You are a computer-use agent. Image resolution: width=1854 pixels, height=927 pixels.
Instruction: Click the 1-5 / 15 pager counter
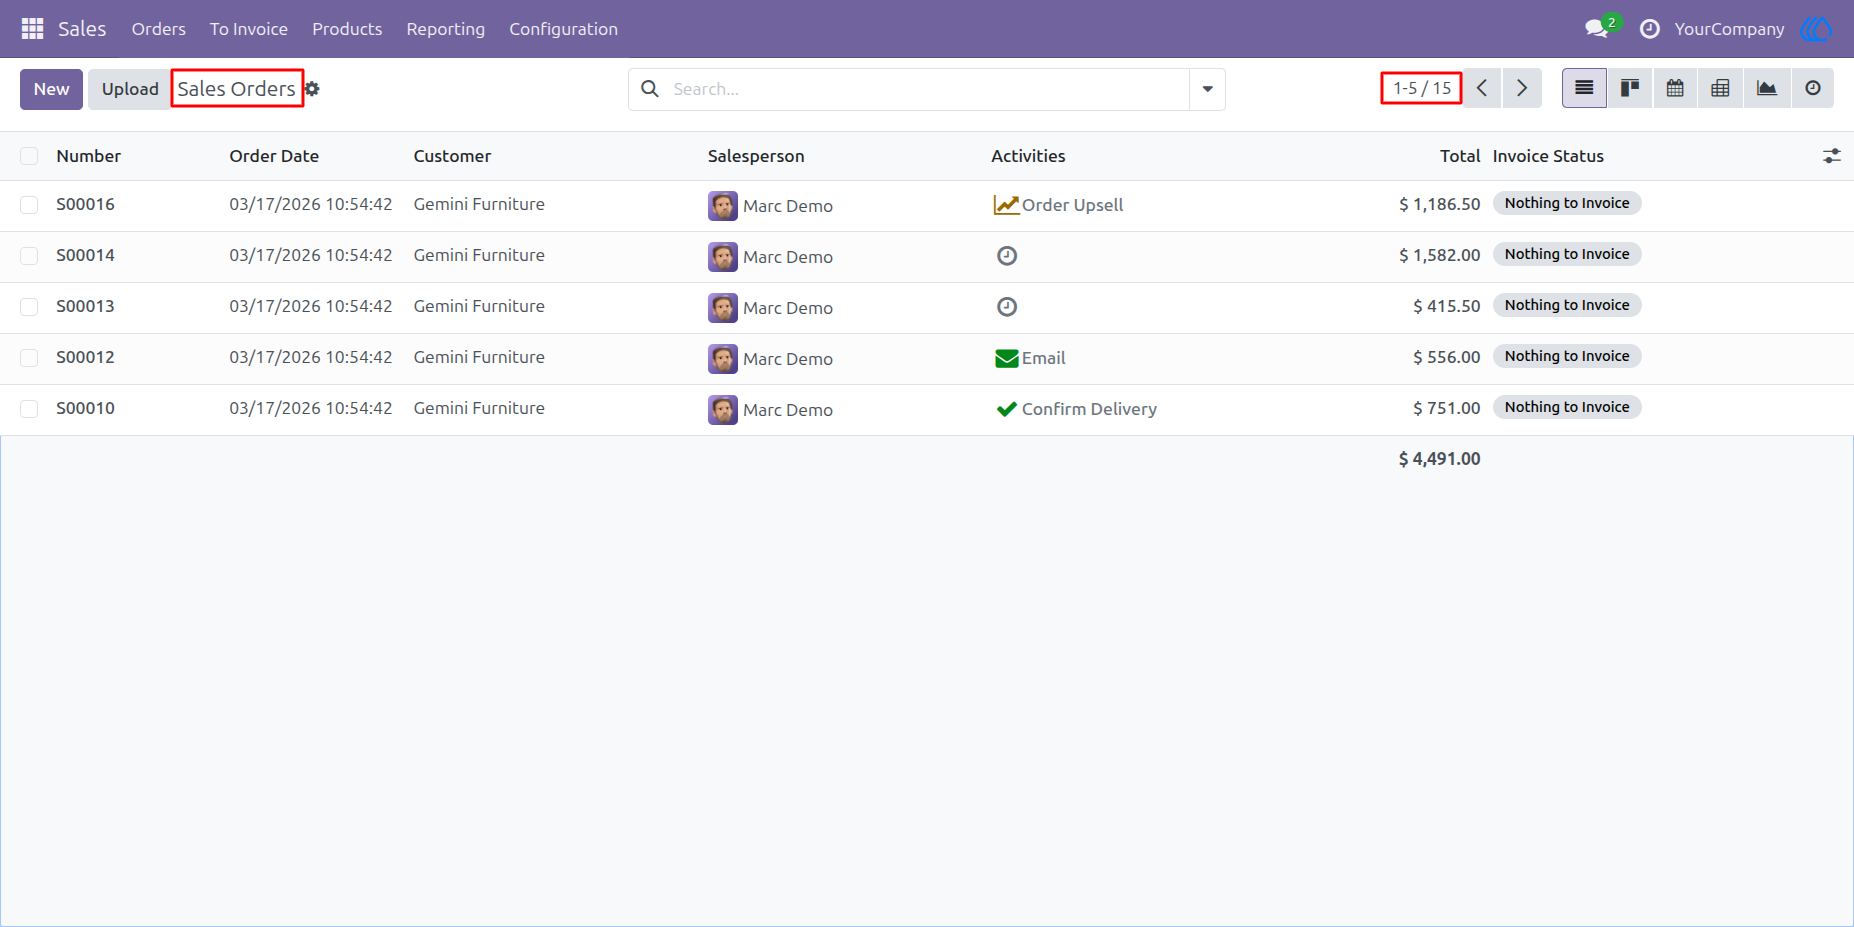(1422, 88)
